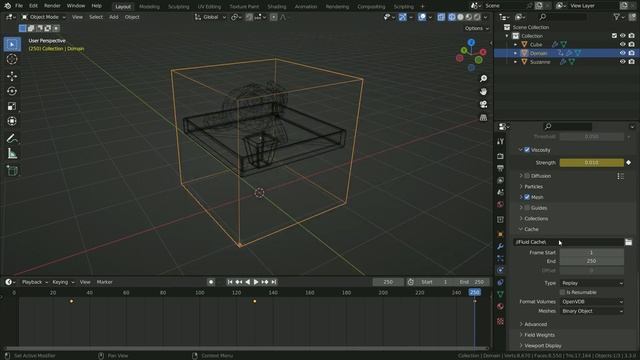Jump to the timeline end frame
640x360 pixels.
pos(274,282)
